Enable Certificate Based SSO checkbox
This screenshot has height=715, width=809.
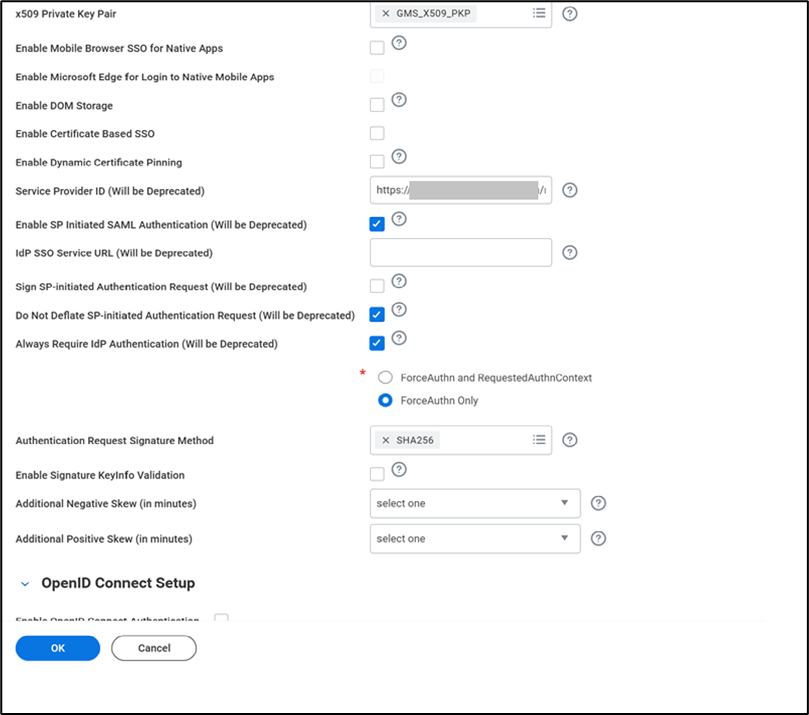pyautogui.click(x=377, y=134)
